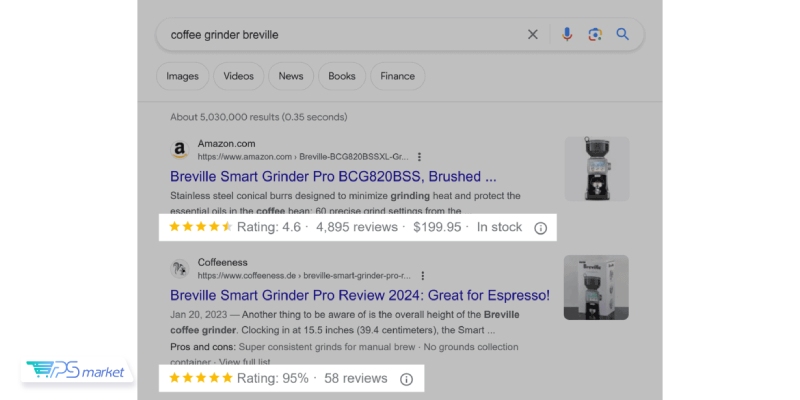
Task: Show info about the Coffeeness rating snippet
Action: (x=406, y=379)
